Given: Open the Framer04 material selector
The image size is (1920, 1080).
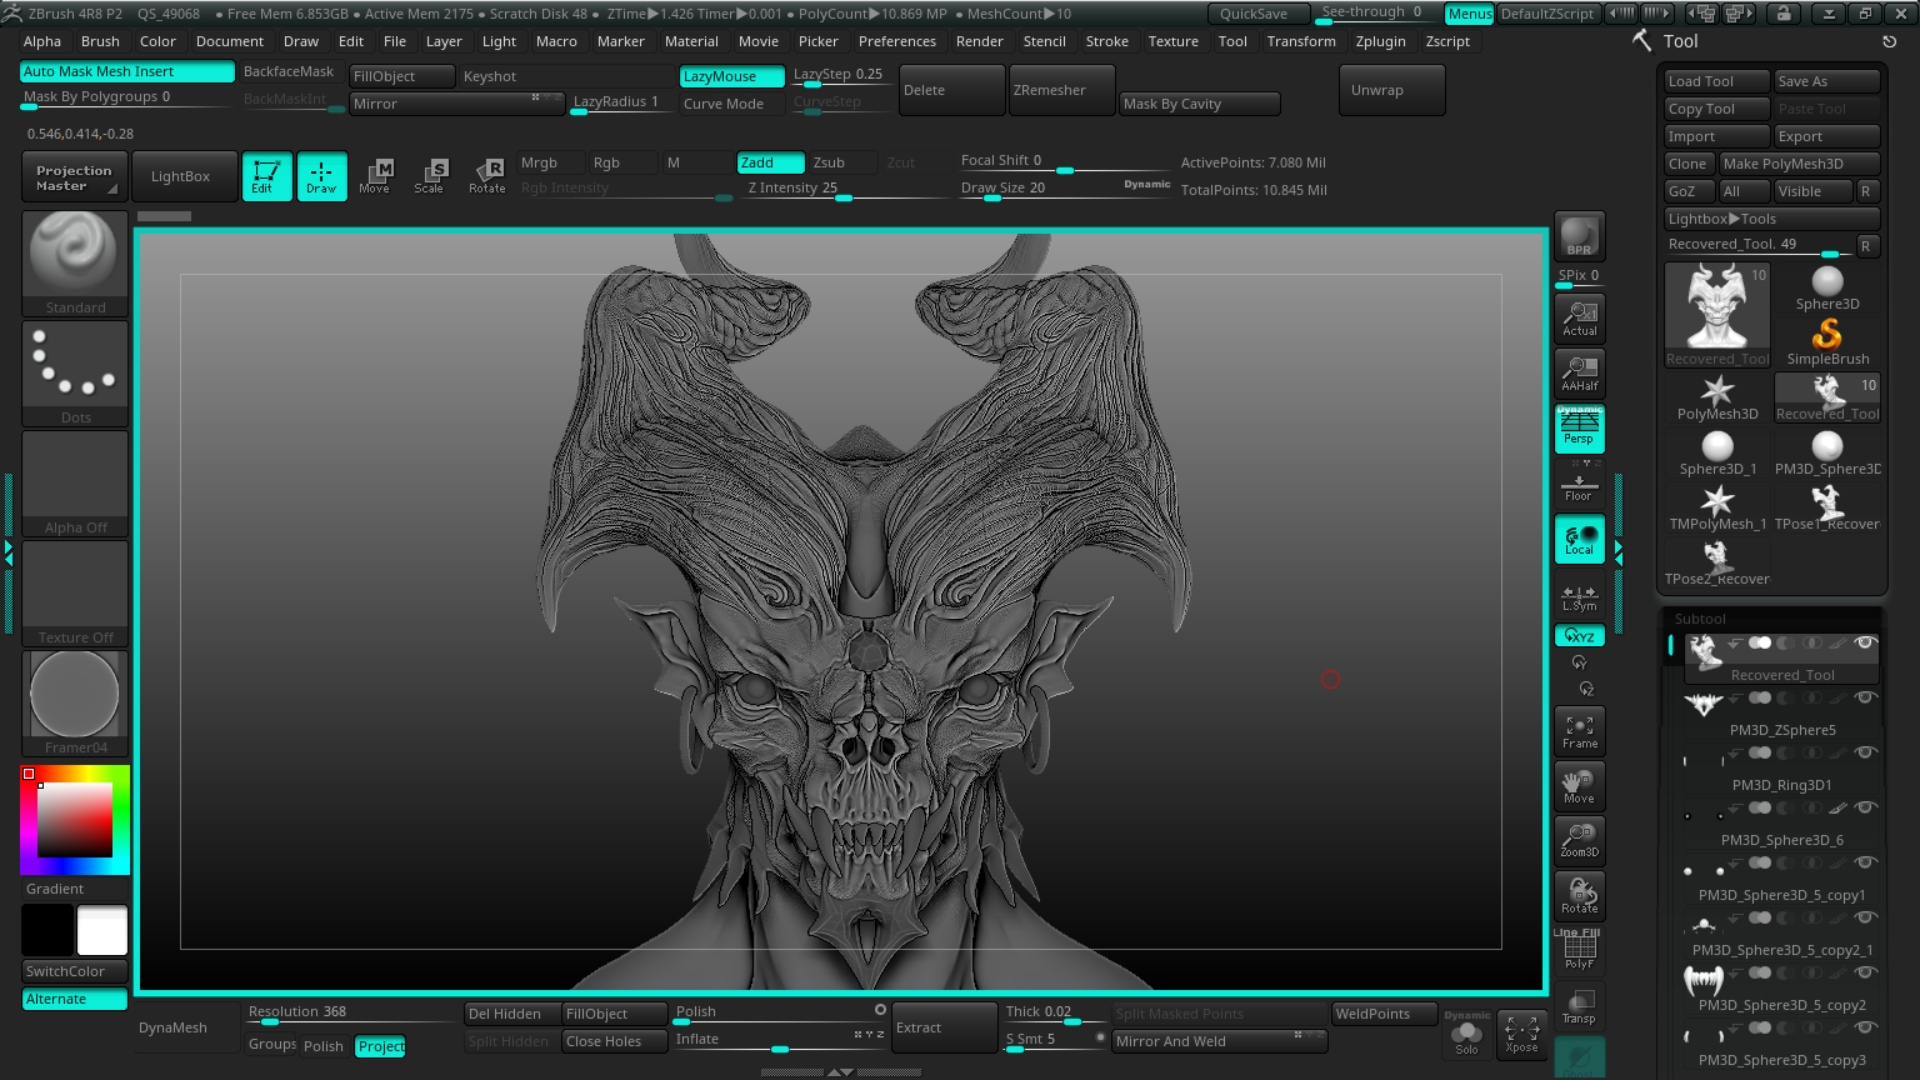Looking at the screenshot, I should pos(75,703).
